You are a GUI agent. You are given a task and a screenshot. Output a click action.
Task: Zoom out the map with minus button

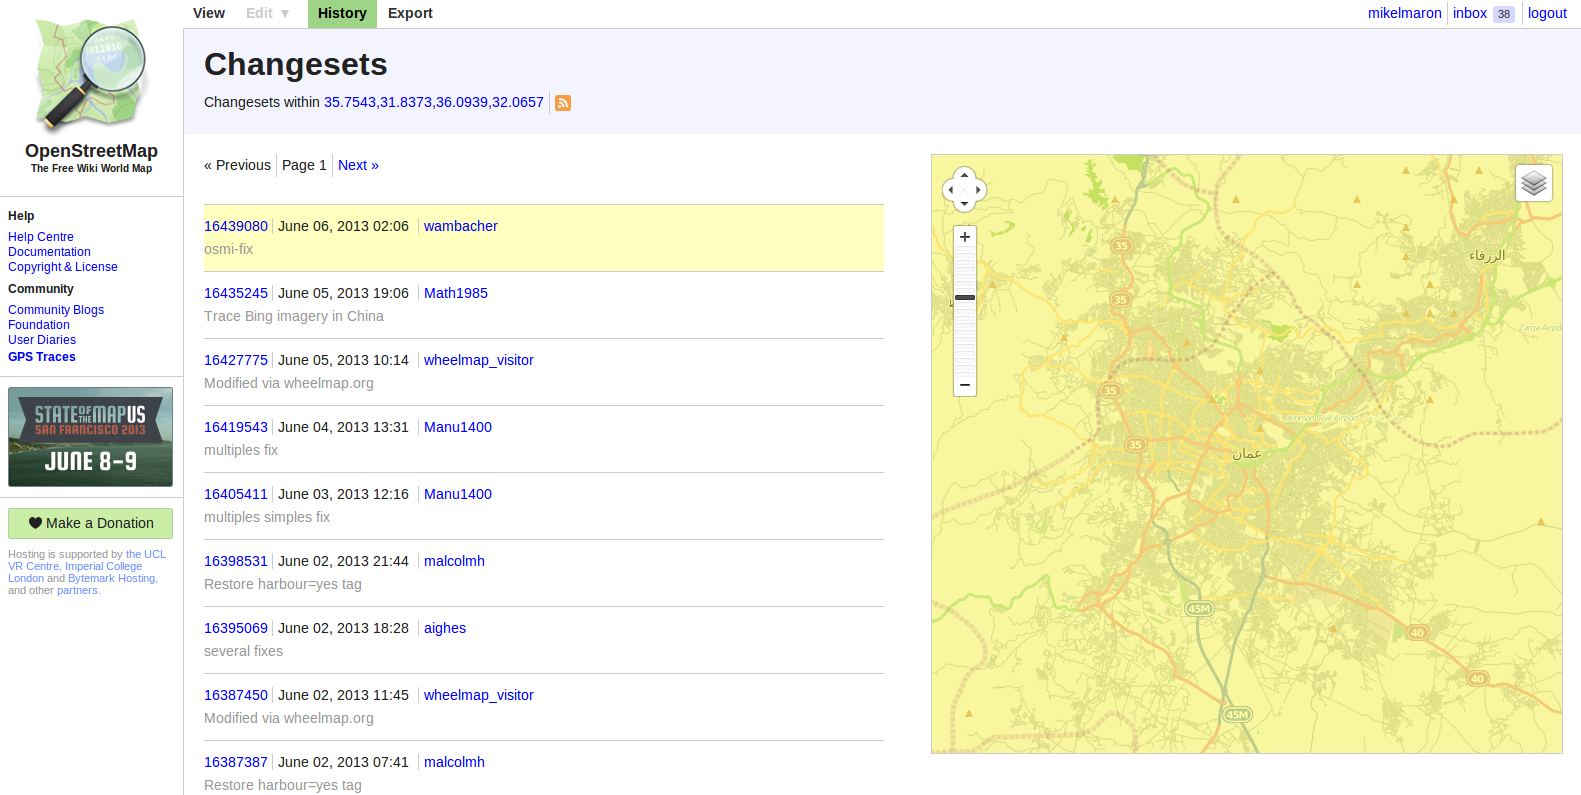point(965,385)
